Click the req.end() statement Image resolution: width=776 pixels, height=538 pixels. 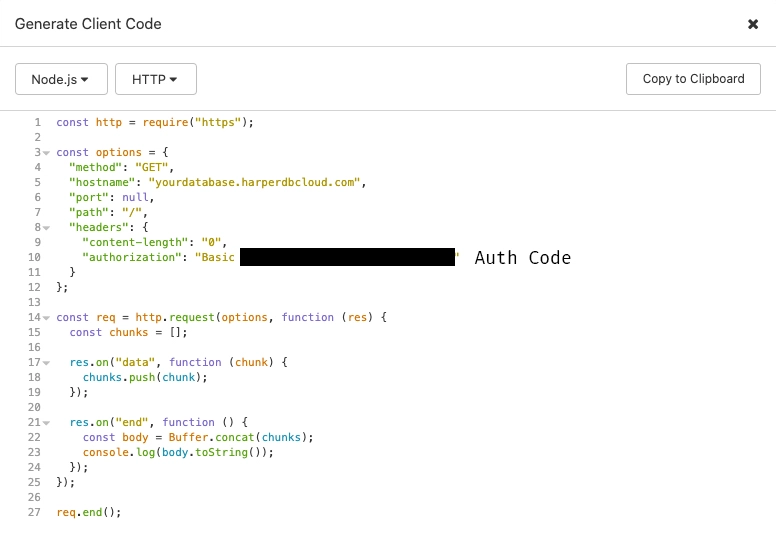89,512
